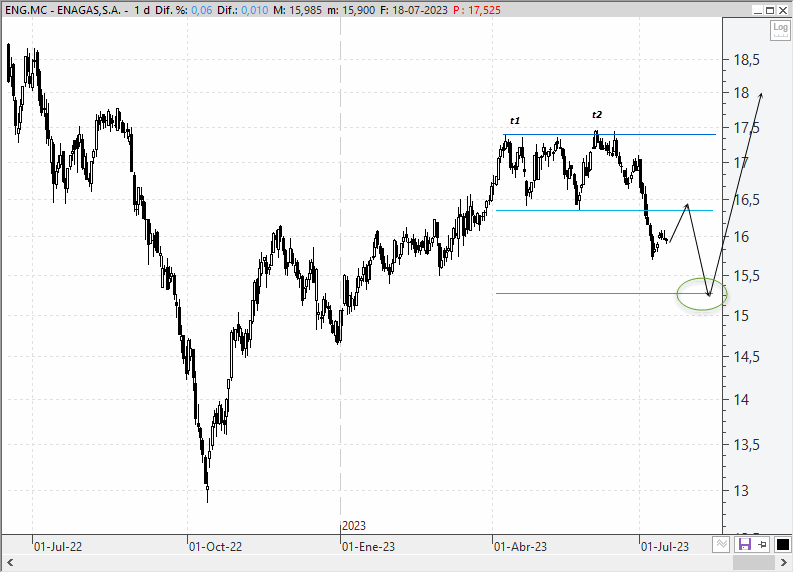The image size is (794, 573).
Task: Toggle the Log scale button
Action: click(x=780, y=29)
